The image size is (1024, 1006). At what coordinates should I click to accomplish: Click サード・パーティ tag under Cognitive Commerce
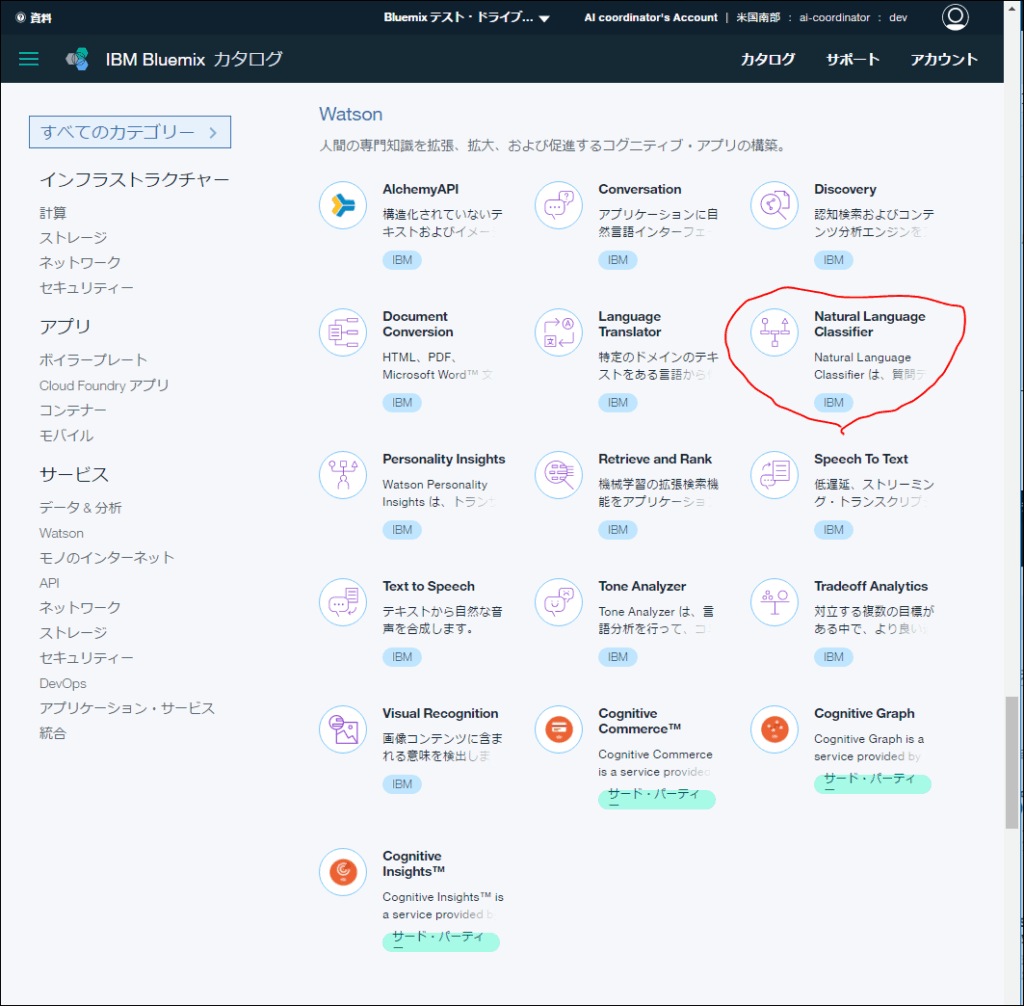click(656, 798)
